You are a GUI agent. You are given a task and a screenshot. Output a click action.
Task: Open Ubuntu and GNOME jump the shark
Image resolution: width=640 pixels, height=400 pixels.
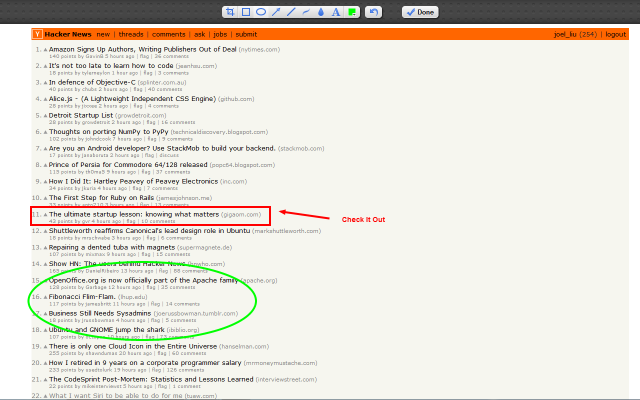pos(107,330)
